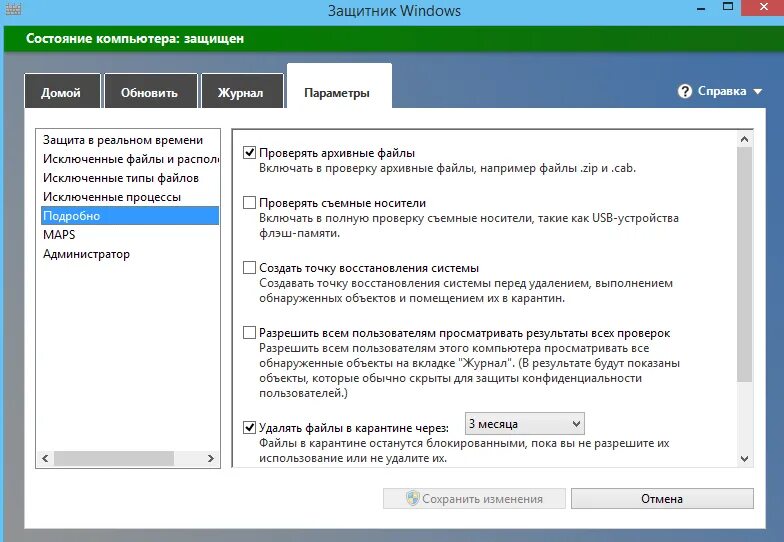Click the Состояние компьютера: защищен status text

[134, 38]
